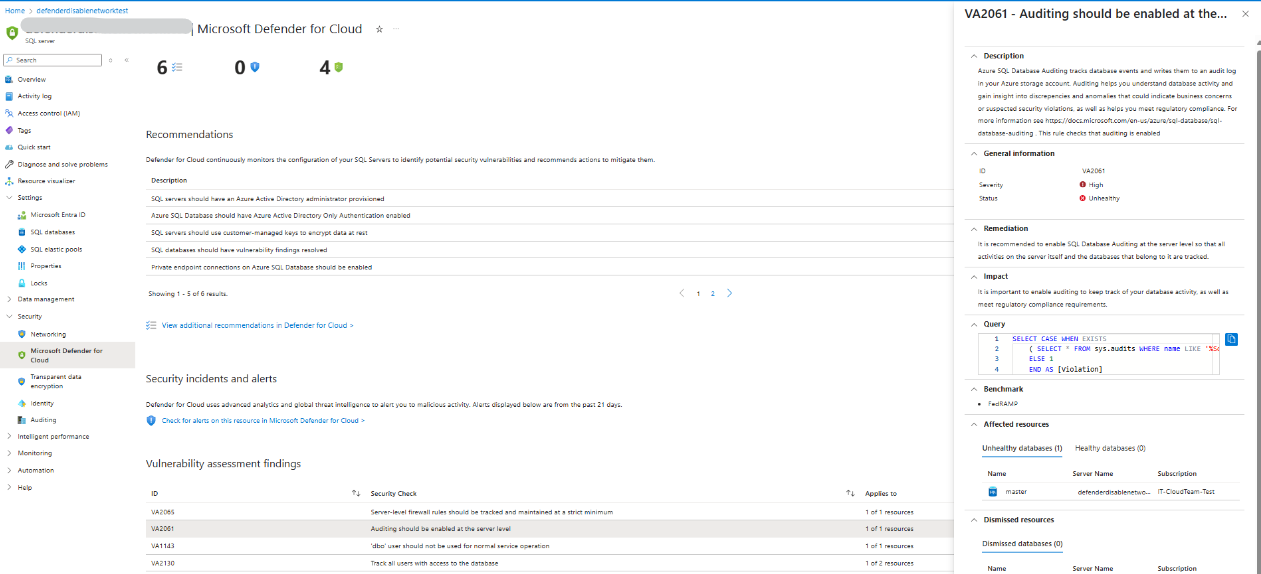Click the master database icon

coord(993,491)
